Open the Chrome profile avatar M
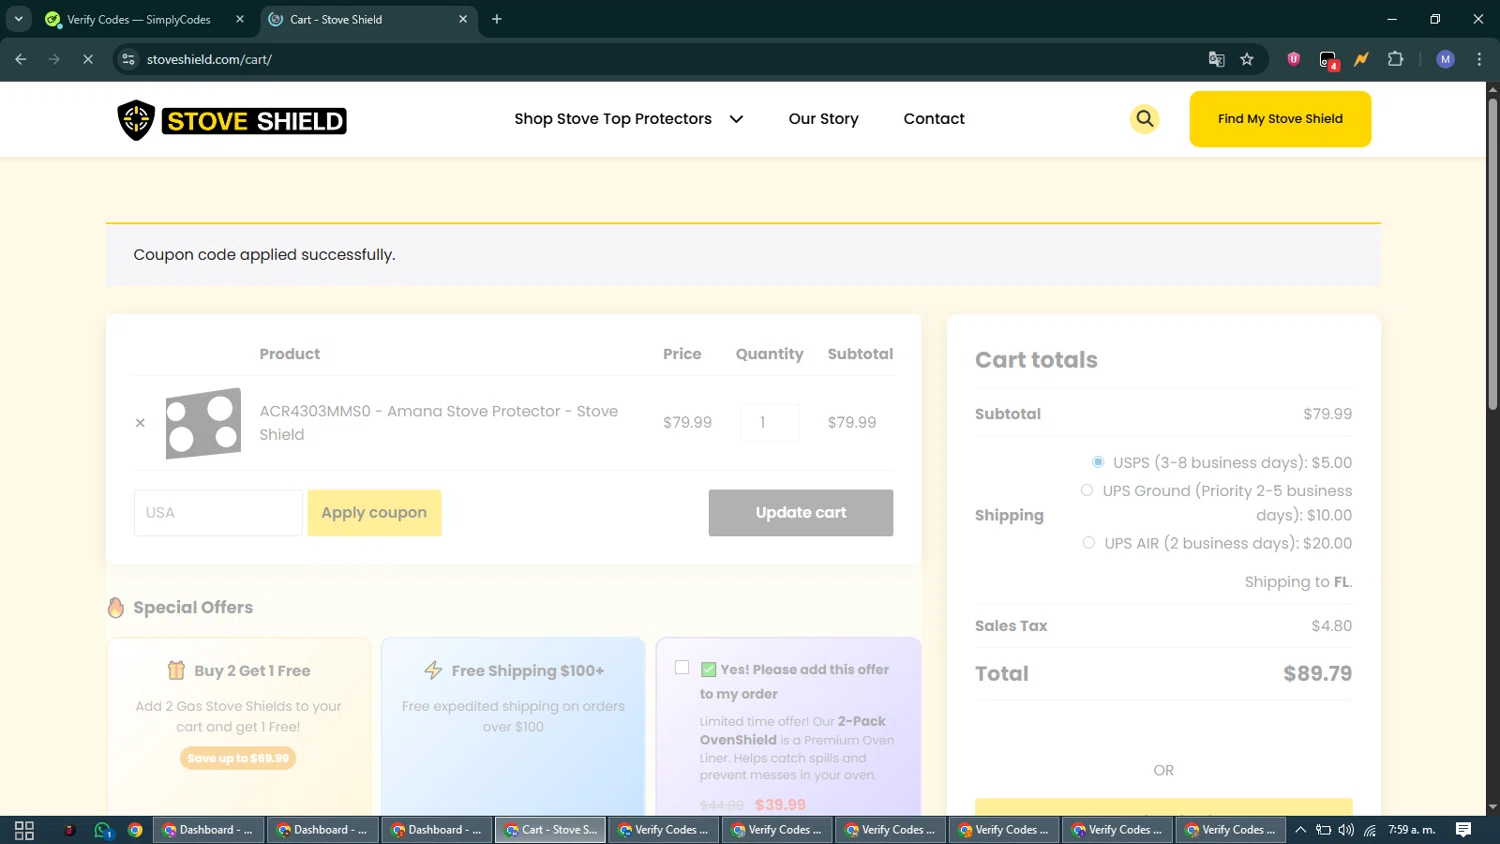 coord(1445,59)
